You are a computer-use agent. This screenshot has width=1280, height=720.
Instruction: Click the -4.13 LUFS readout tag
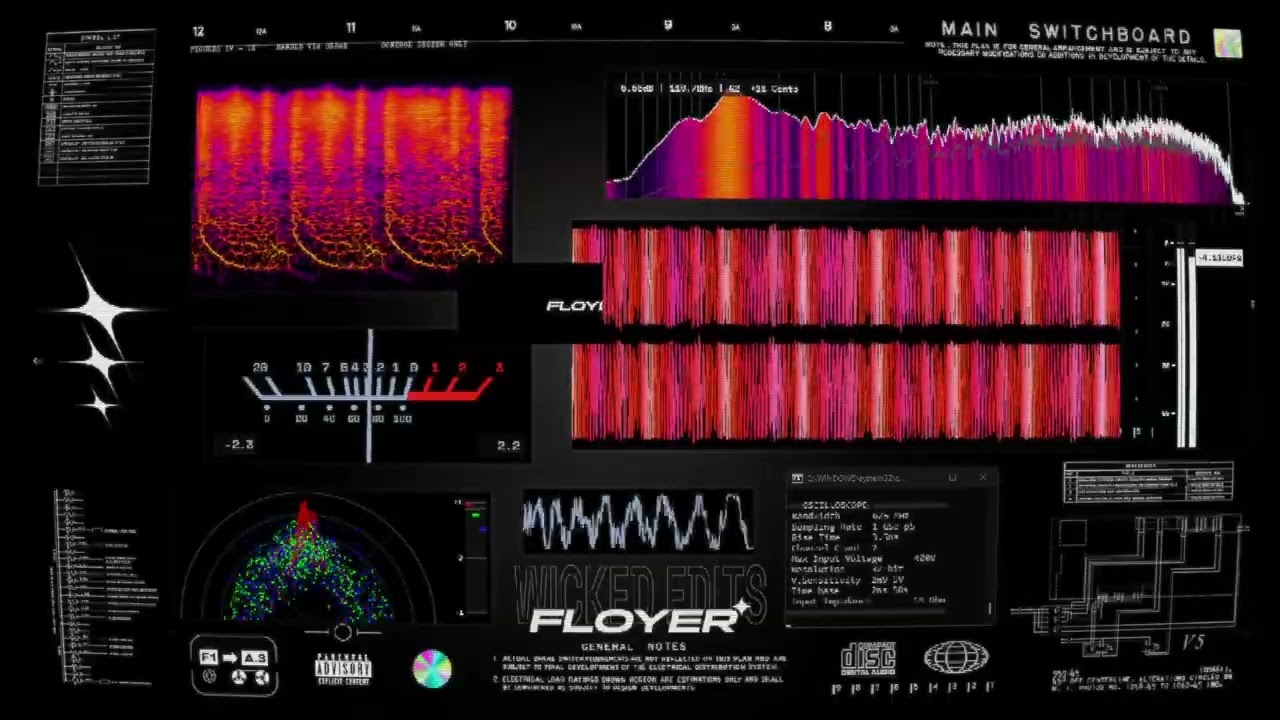tap(1220, 258)
